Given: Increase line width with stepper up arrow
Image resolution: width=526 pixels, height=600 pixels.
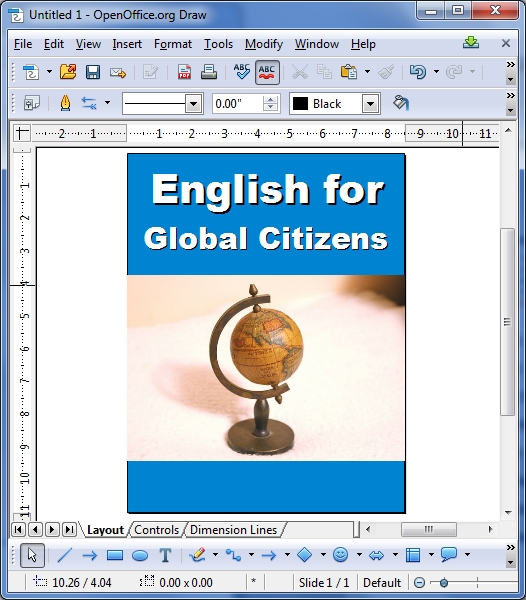Looking at the screenshot, I should (271, 99).
